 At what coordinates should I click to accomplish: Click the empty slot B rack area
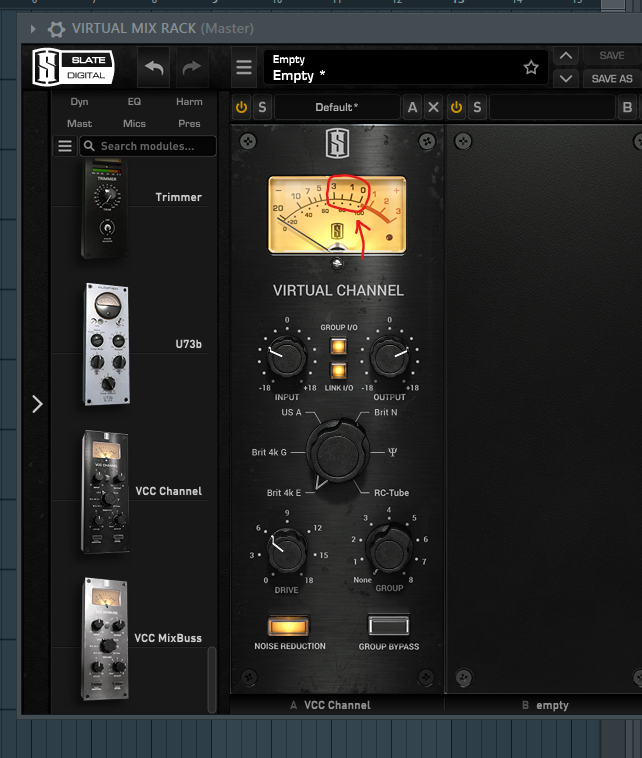point(544,409)
